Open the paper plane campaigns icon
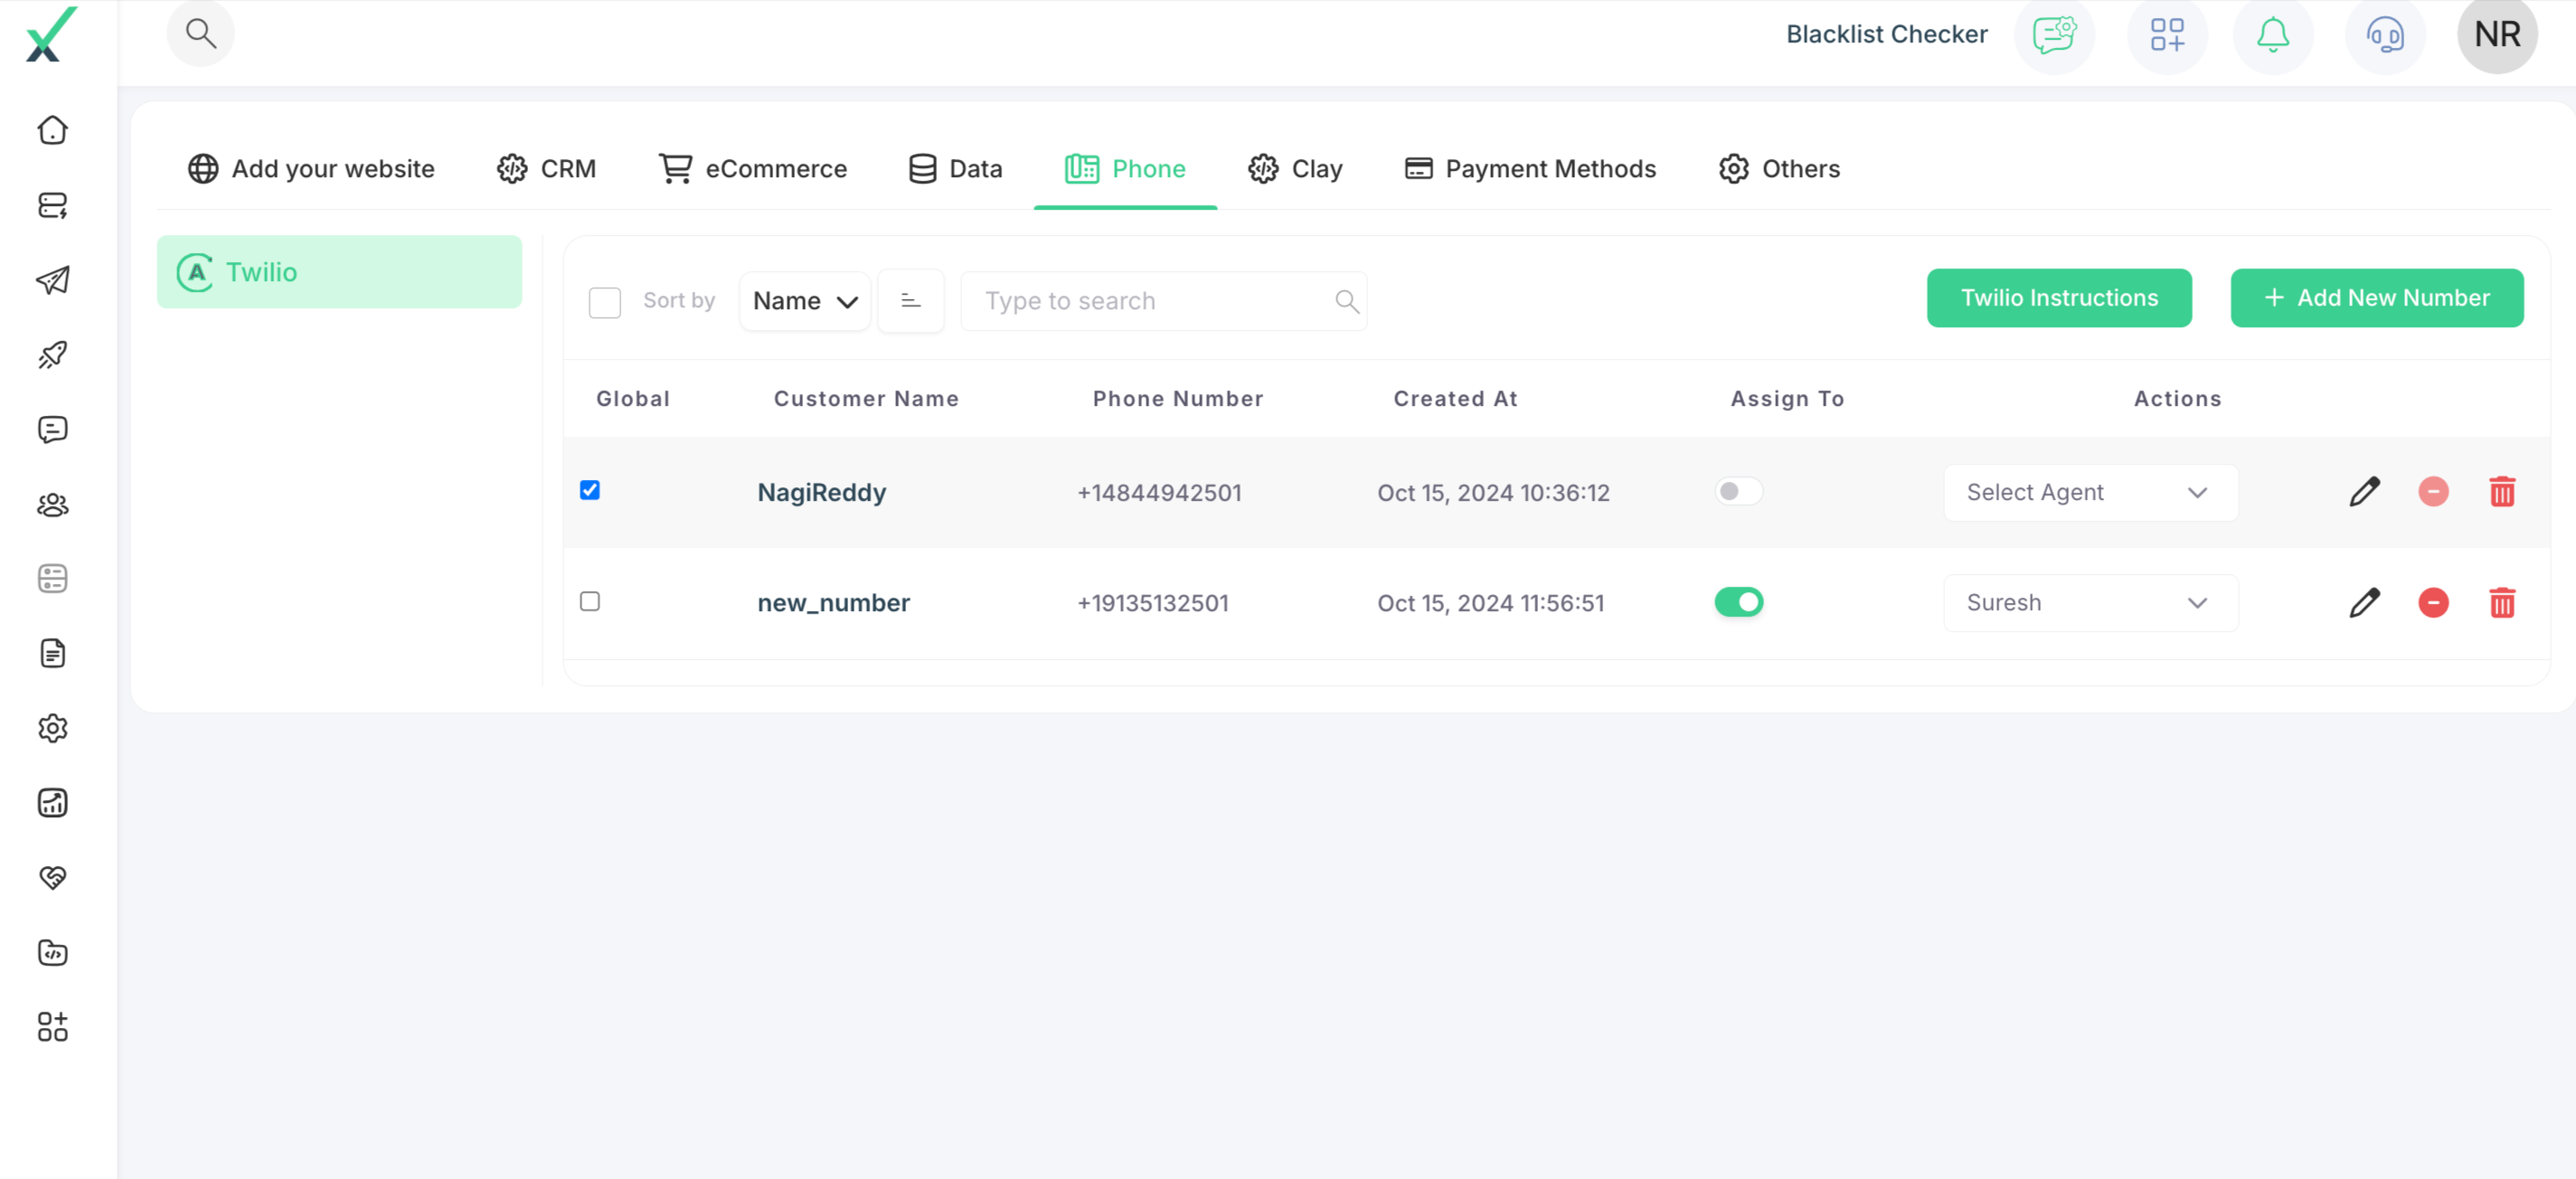 coord(52,280)
